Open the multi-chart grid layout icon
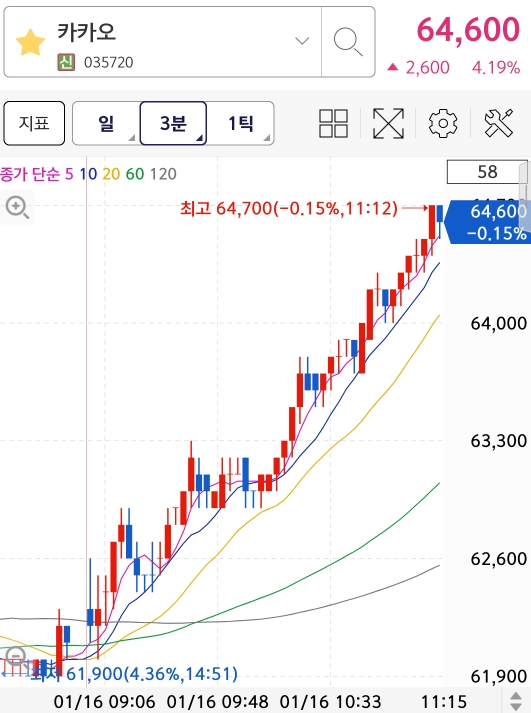The image size is (531, 713). (x=333, y=123)
